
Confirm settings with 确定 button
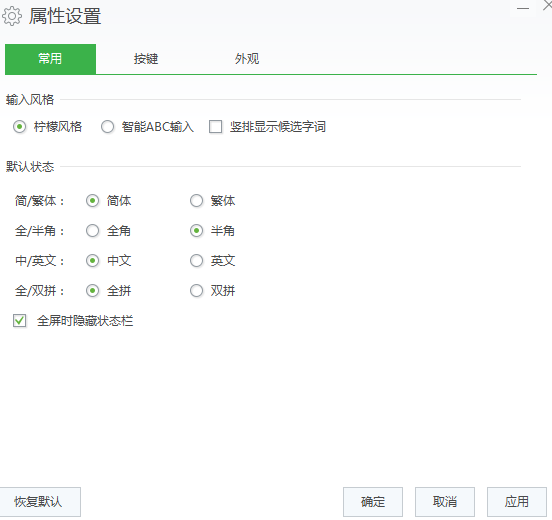(x=373, y=502)
